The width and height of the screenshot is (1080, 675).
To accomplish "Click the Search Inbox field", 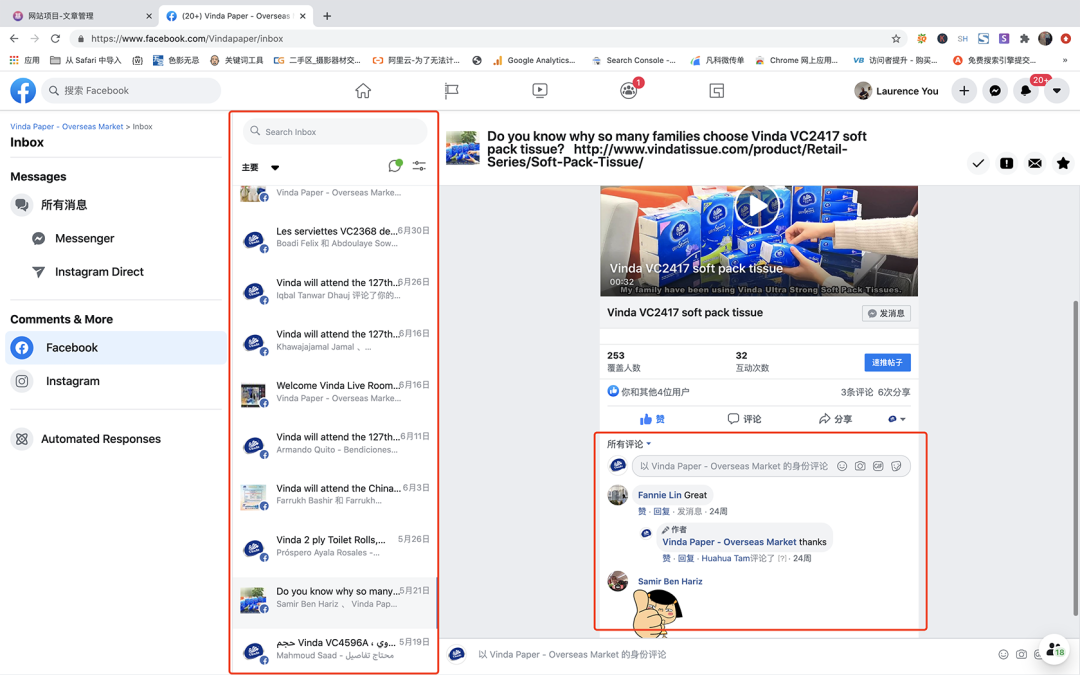I will (x=335, y=132).
